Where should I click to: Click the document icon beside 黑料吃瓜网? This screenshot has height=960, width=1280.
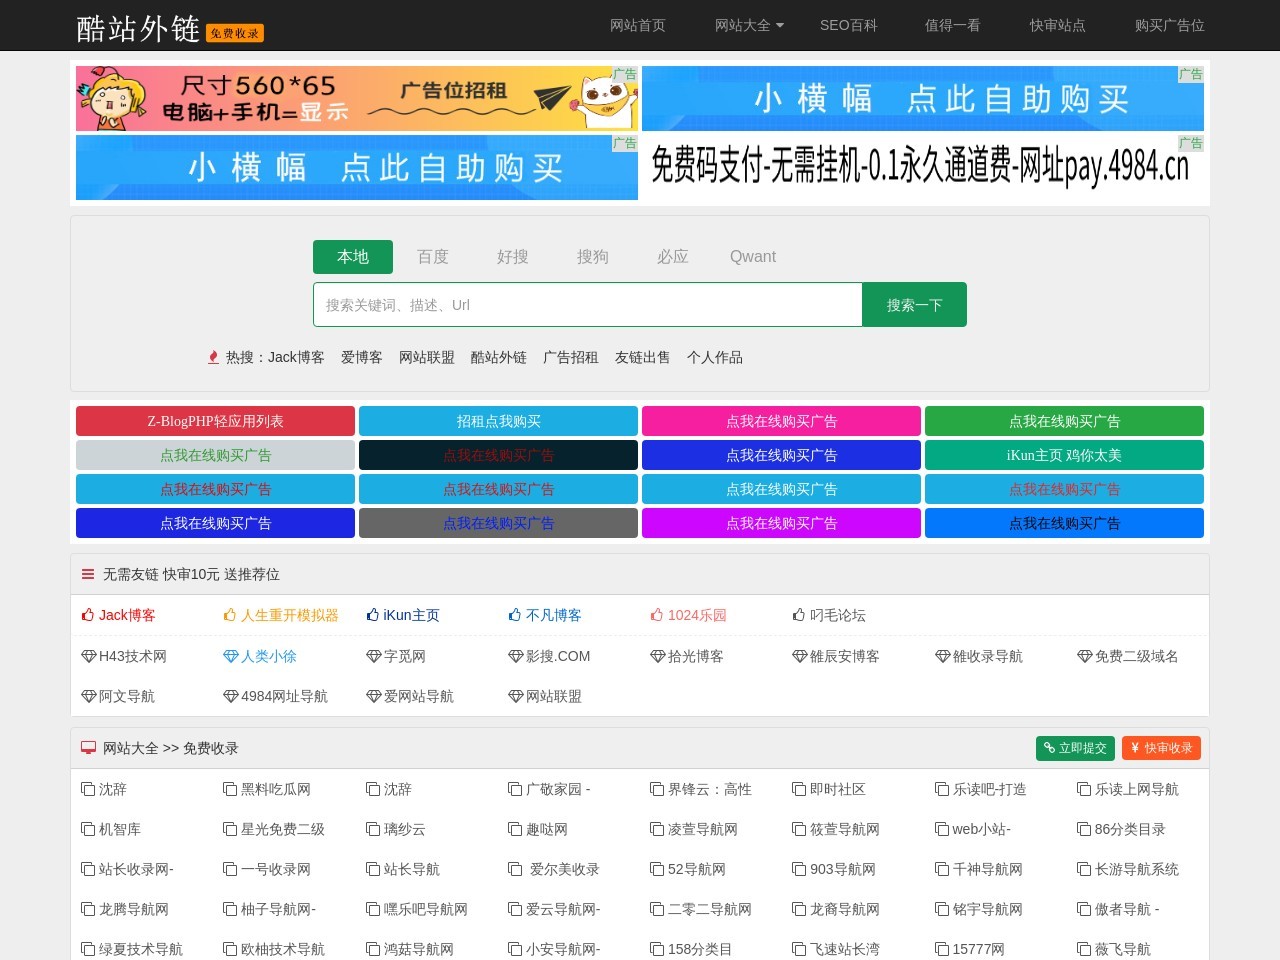[x=230, y=789]
